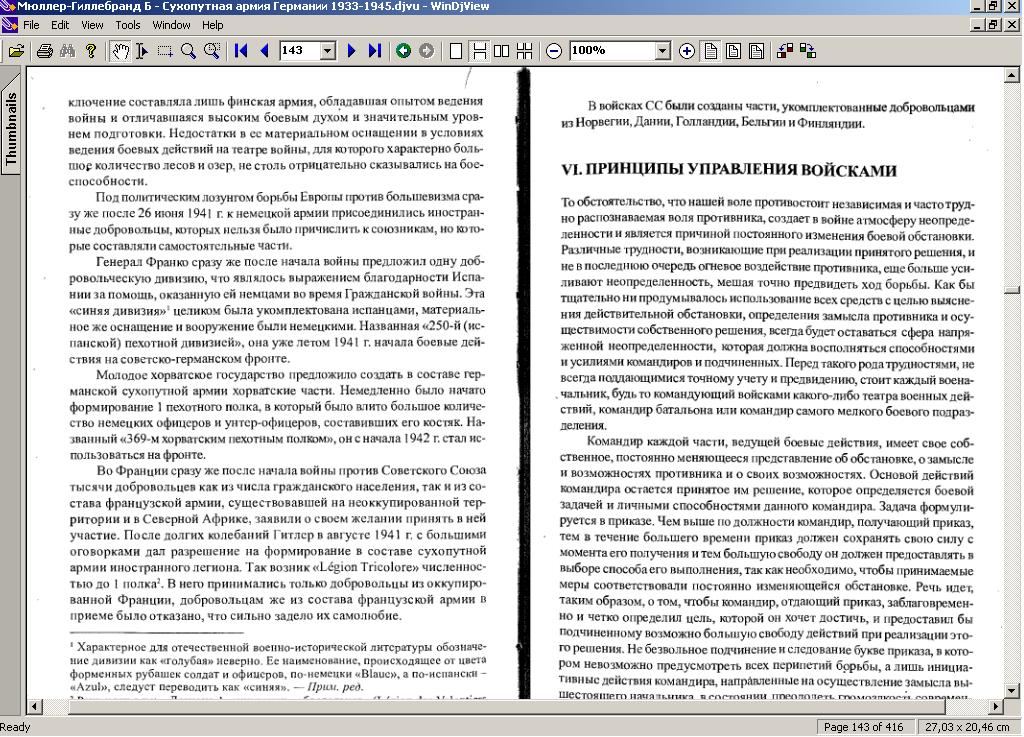The image size is (1024, 737).
Task: Go to the first page
Action: coord(241,51)
